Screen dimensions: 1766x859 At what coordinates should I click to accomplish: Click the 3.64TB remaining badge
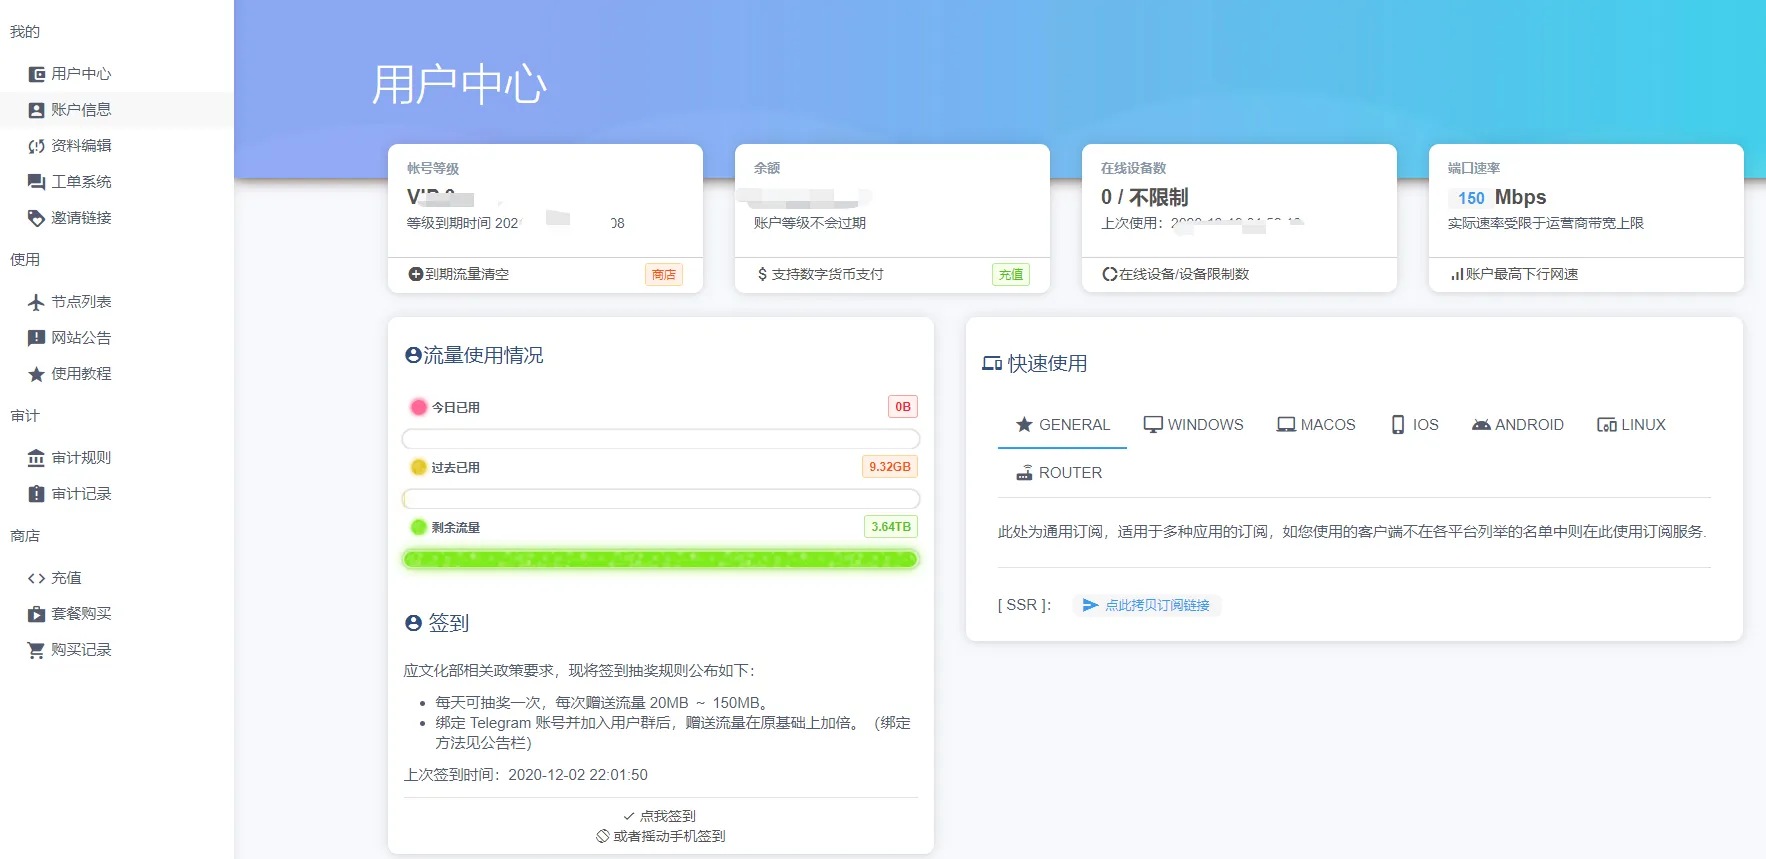tap(891, 527)
